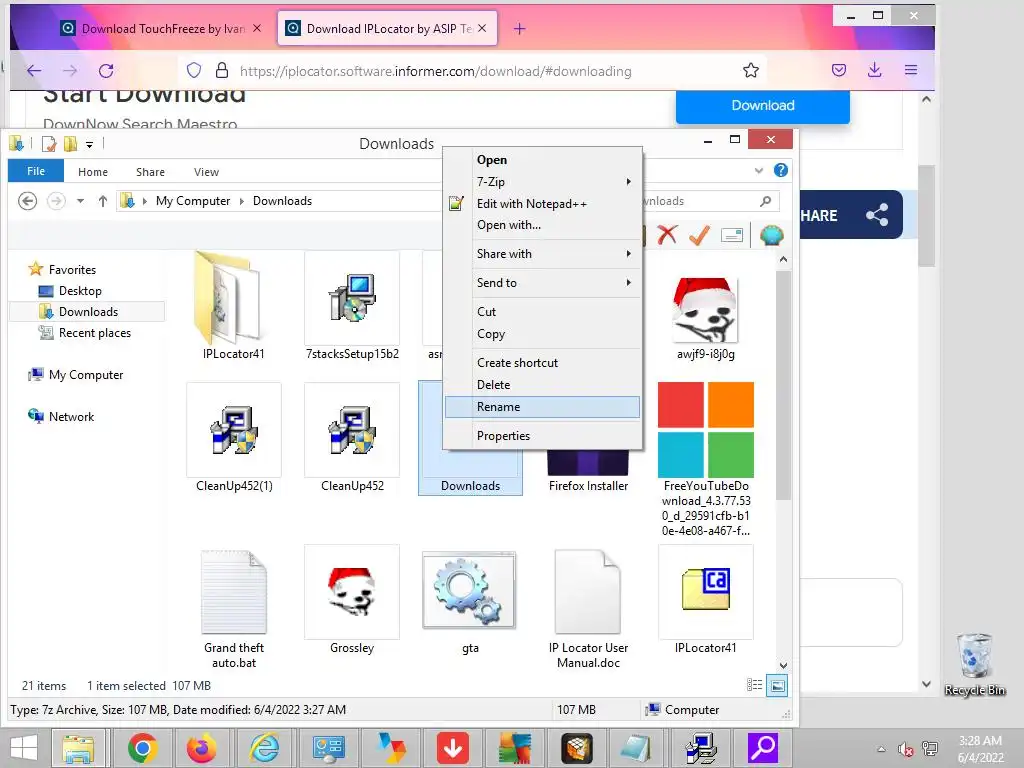1024x768 pixels.
Task: Click Open with... menu entry
Action: pyautogui.click(x=542, y=225)
